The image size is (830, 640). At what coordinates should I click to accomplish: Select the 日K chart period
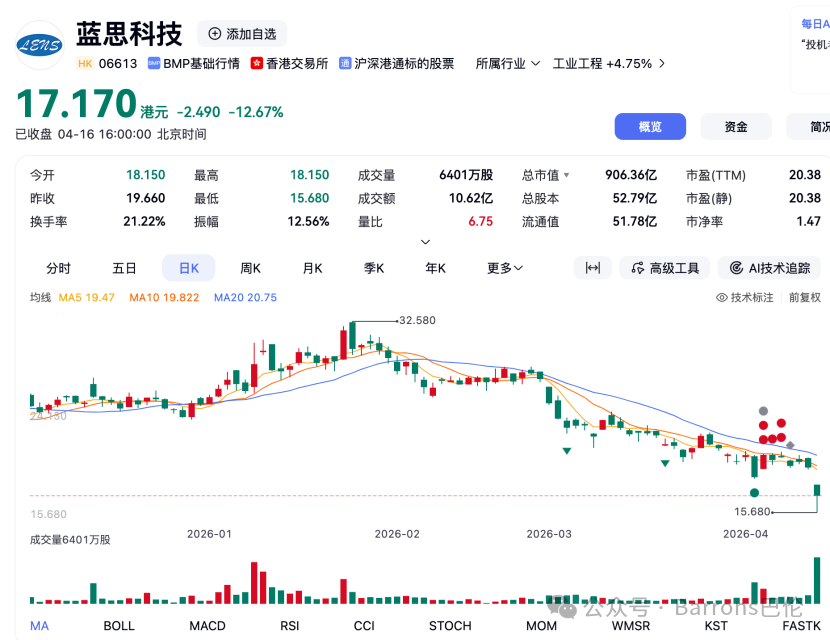(x=188, y=268)
